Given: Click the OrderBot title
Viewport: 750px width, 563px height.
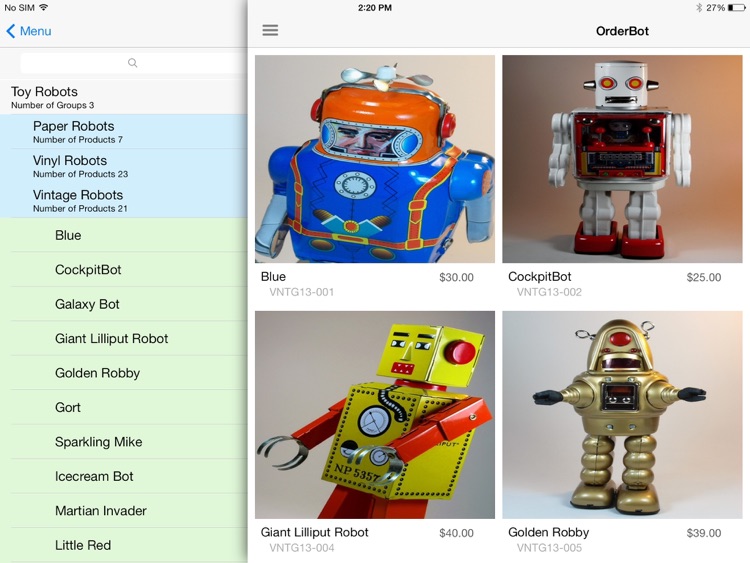Looking at the screenshot, I should pos(622,31).
